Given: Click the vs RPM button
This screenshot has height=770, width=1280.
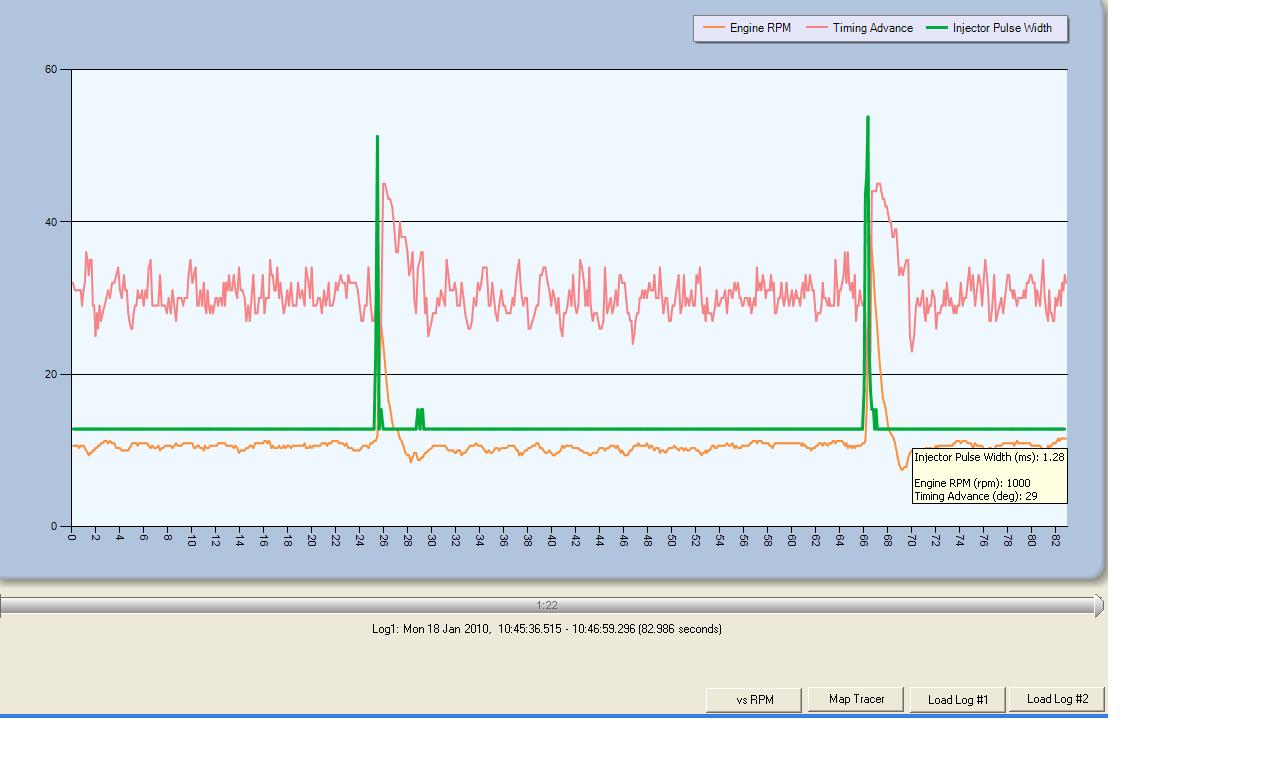Looking at the screenshot, I should pos(754,699).
